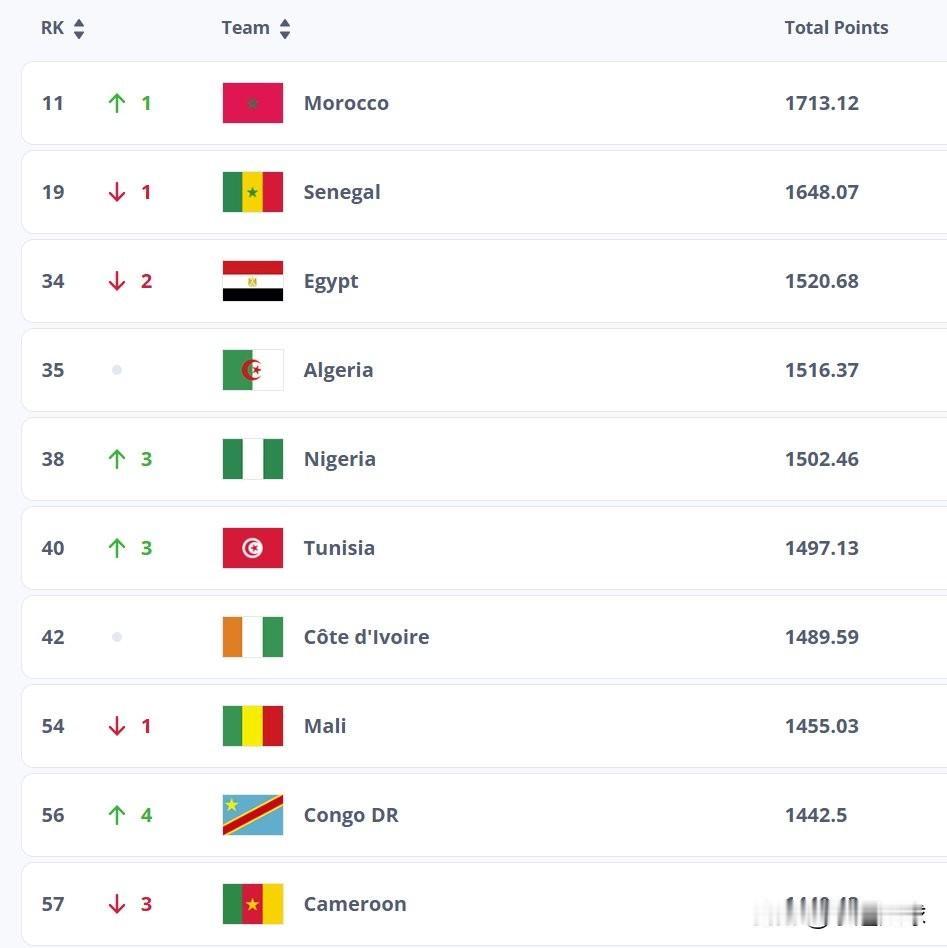Screen dimensions: 947x948
Task: Click the Team column header label
Action: [x=245, y=28]
